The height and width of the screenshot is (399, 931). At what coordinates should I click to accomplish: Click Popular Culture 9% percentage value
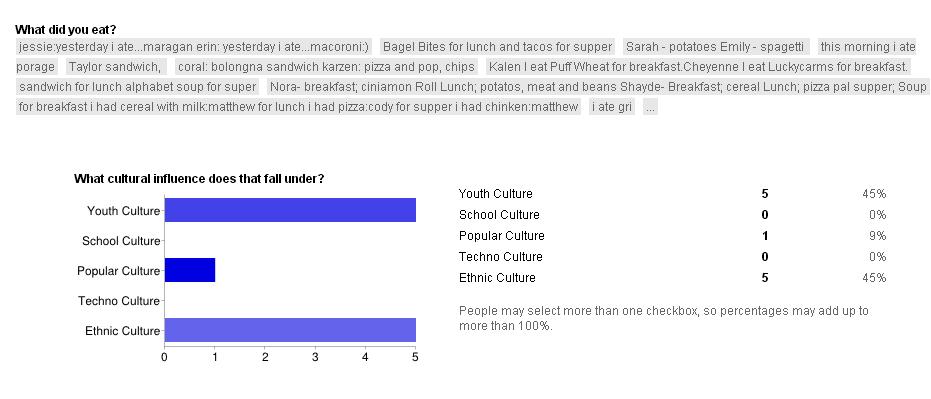(x=879, y=236)
